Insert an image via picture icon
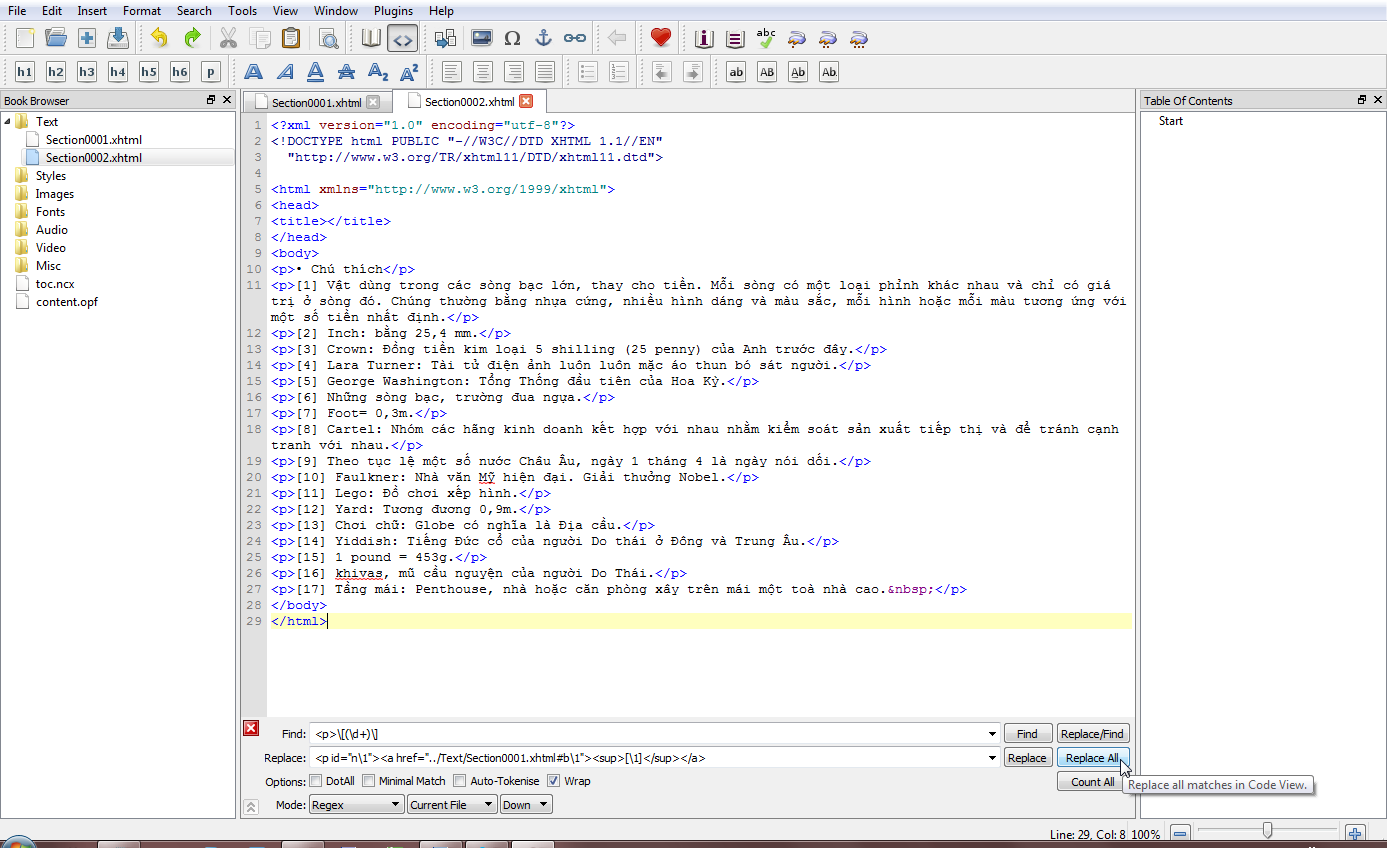The image size is (1387, 848). tap(481, 38)
